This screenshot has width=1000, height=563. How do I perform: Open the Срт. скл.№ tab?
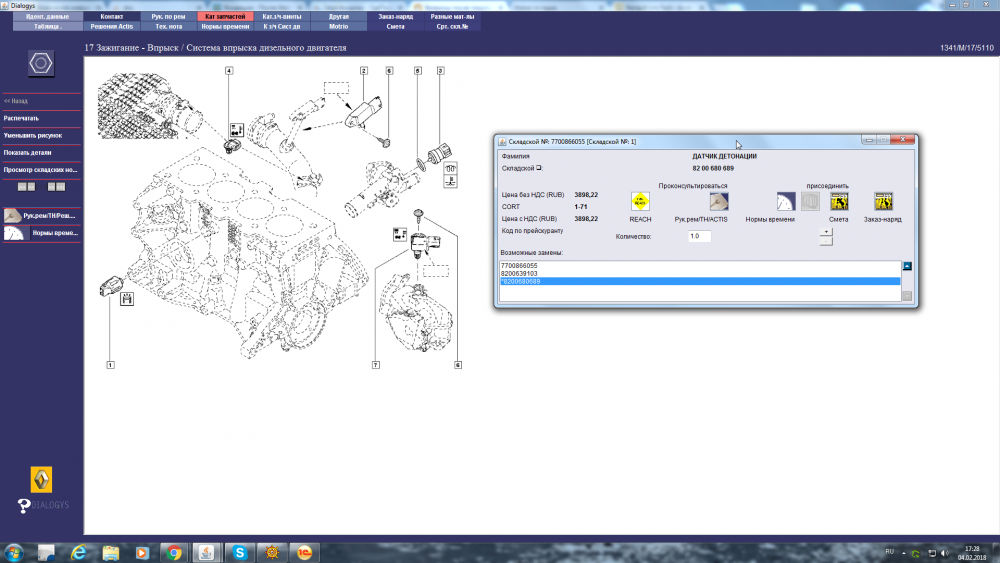(x=452, y=26)
